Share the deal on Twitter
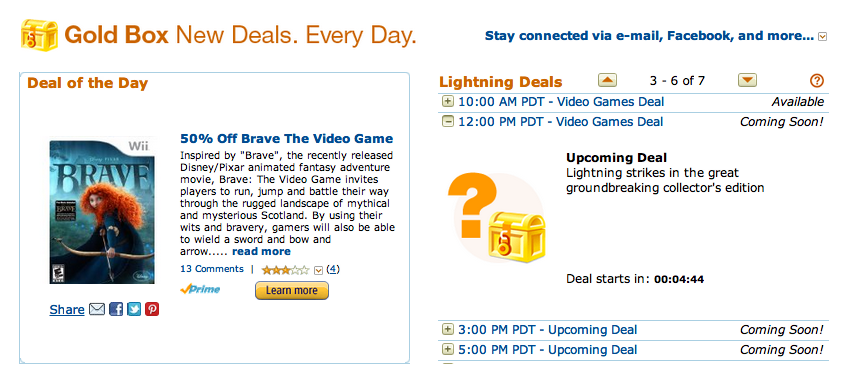This screenshot has width=841, height=372. tap(134, 309)
